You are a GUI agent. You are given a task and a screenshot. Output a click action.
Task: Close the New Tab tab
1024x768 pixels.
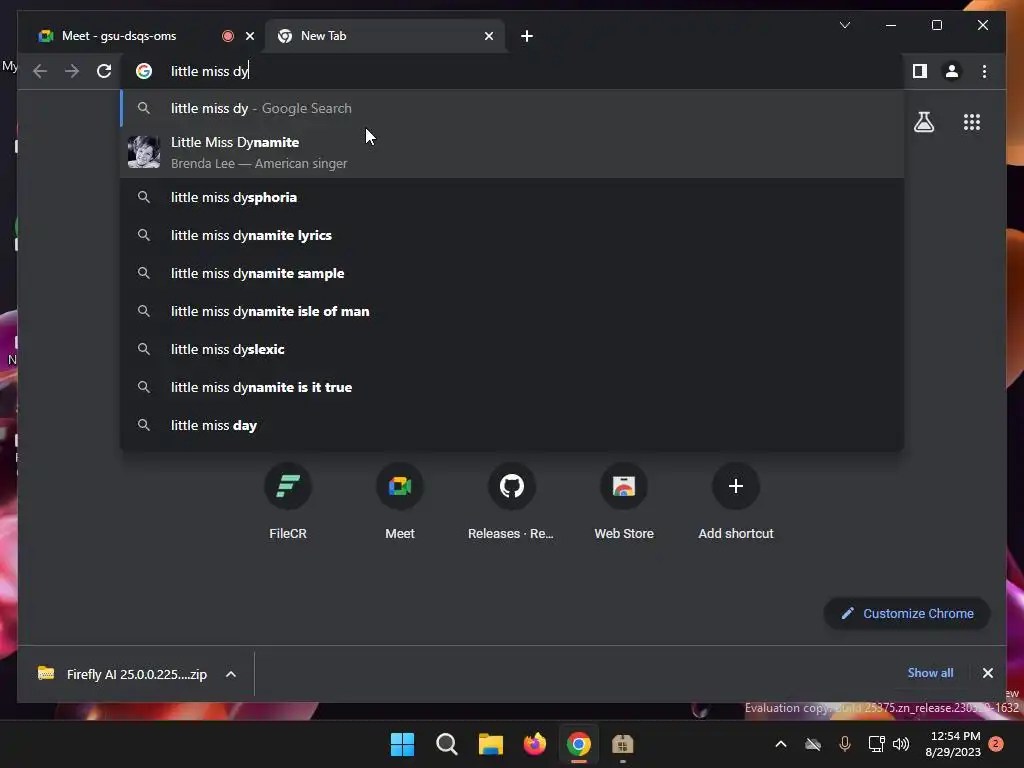coord(488,36)
